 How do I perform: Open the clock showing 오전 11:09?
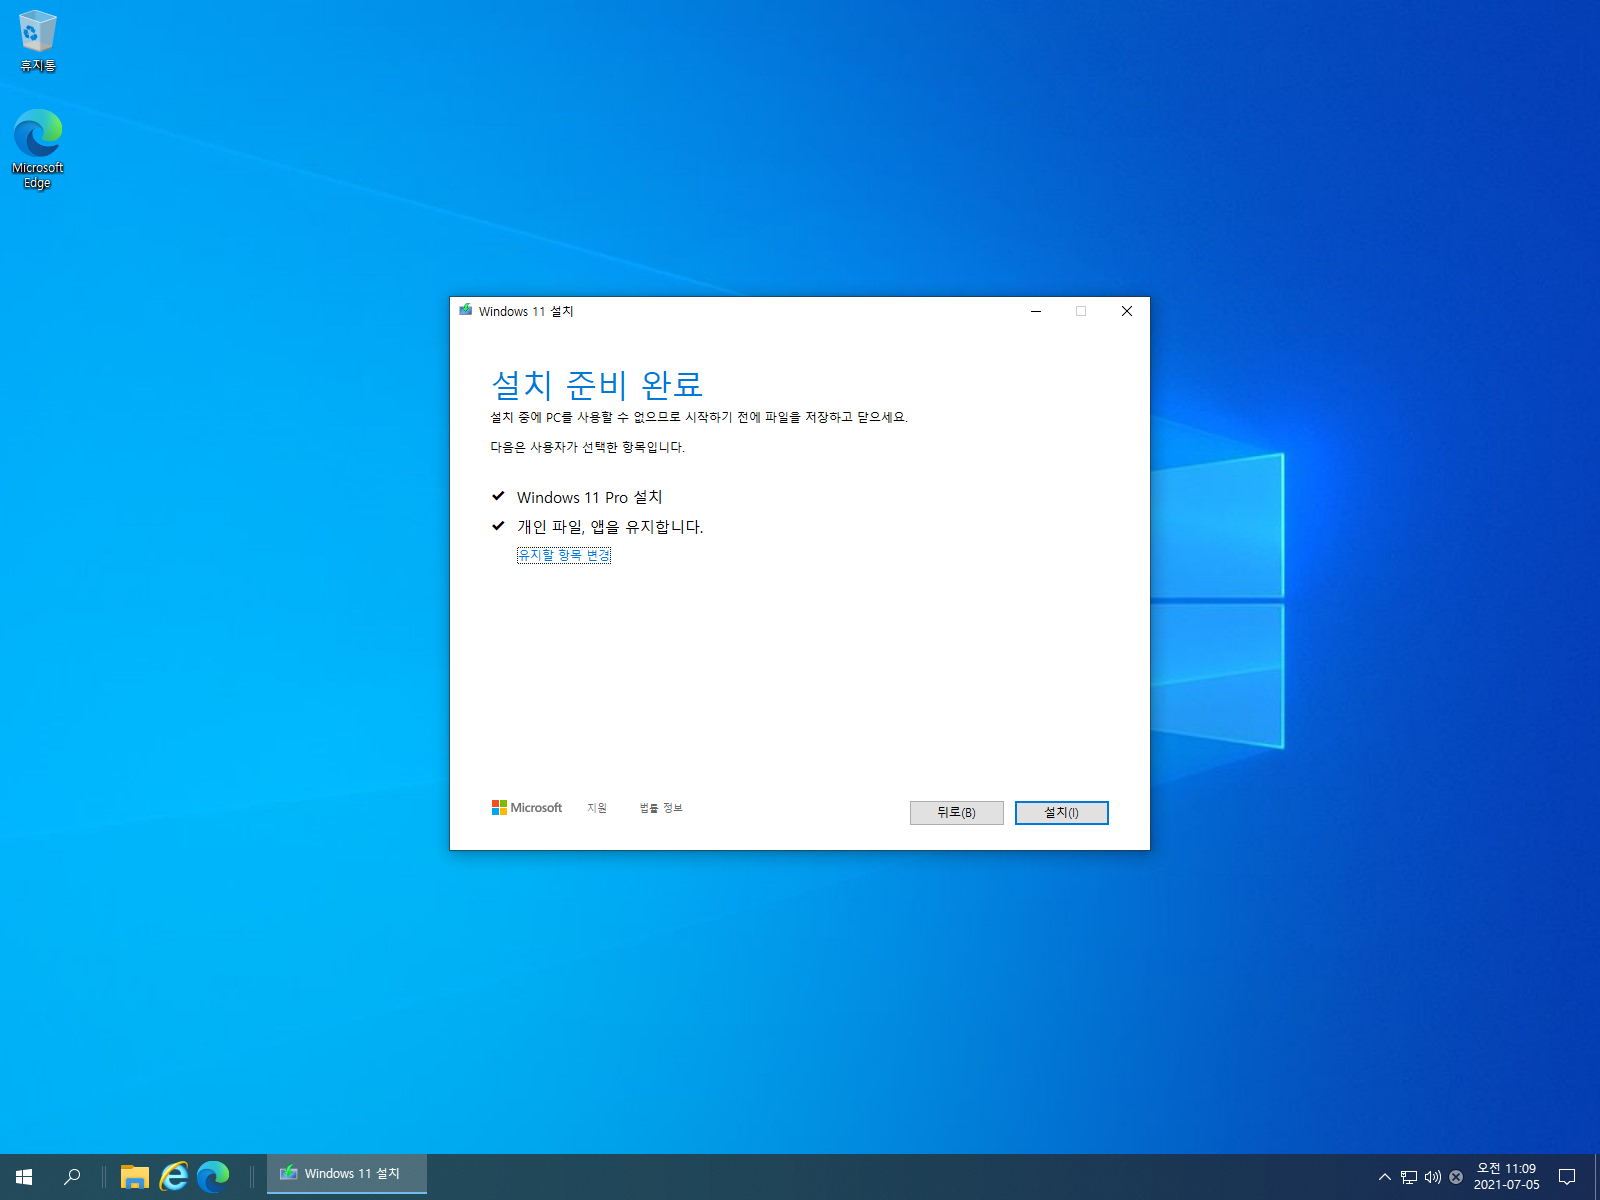(1506, 1177)
